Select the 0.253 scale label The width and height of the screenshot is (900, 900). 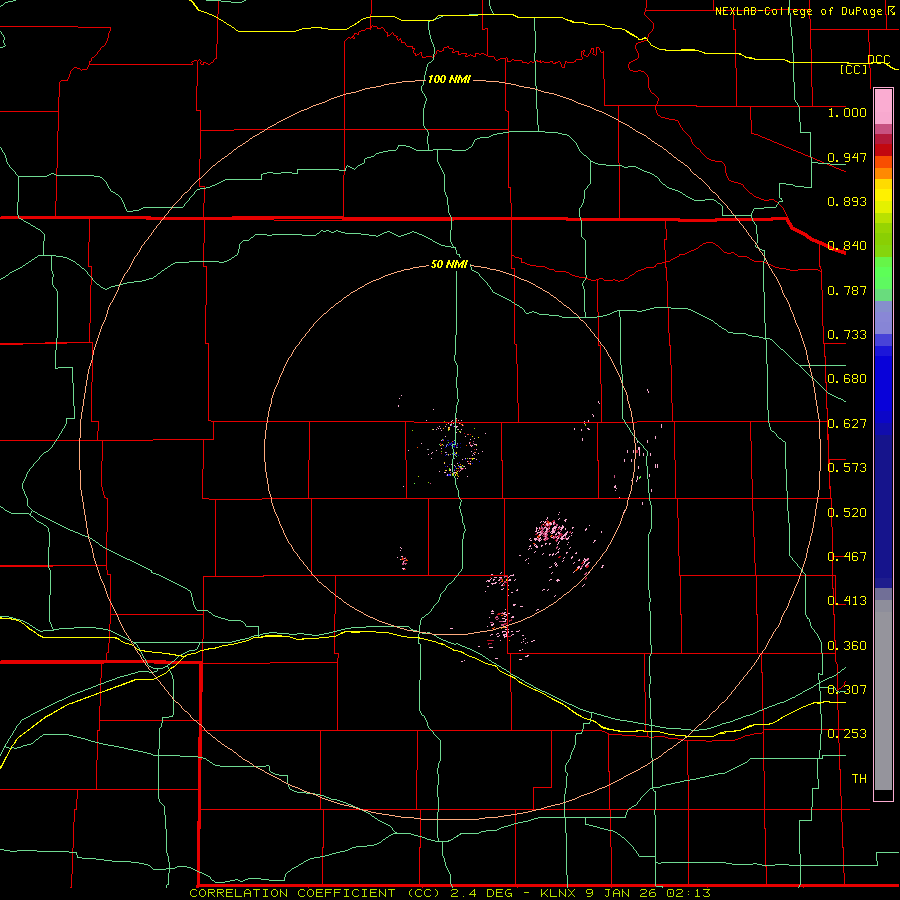tap(847, 734)
